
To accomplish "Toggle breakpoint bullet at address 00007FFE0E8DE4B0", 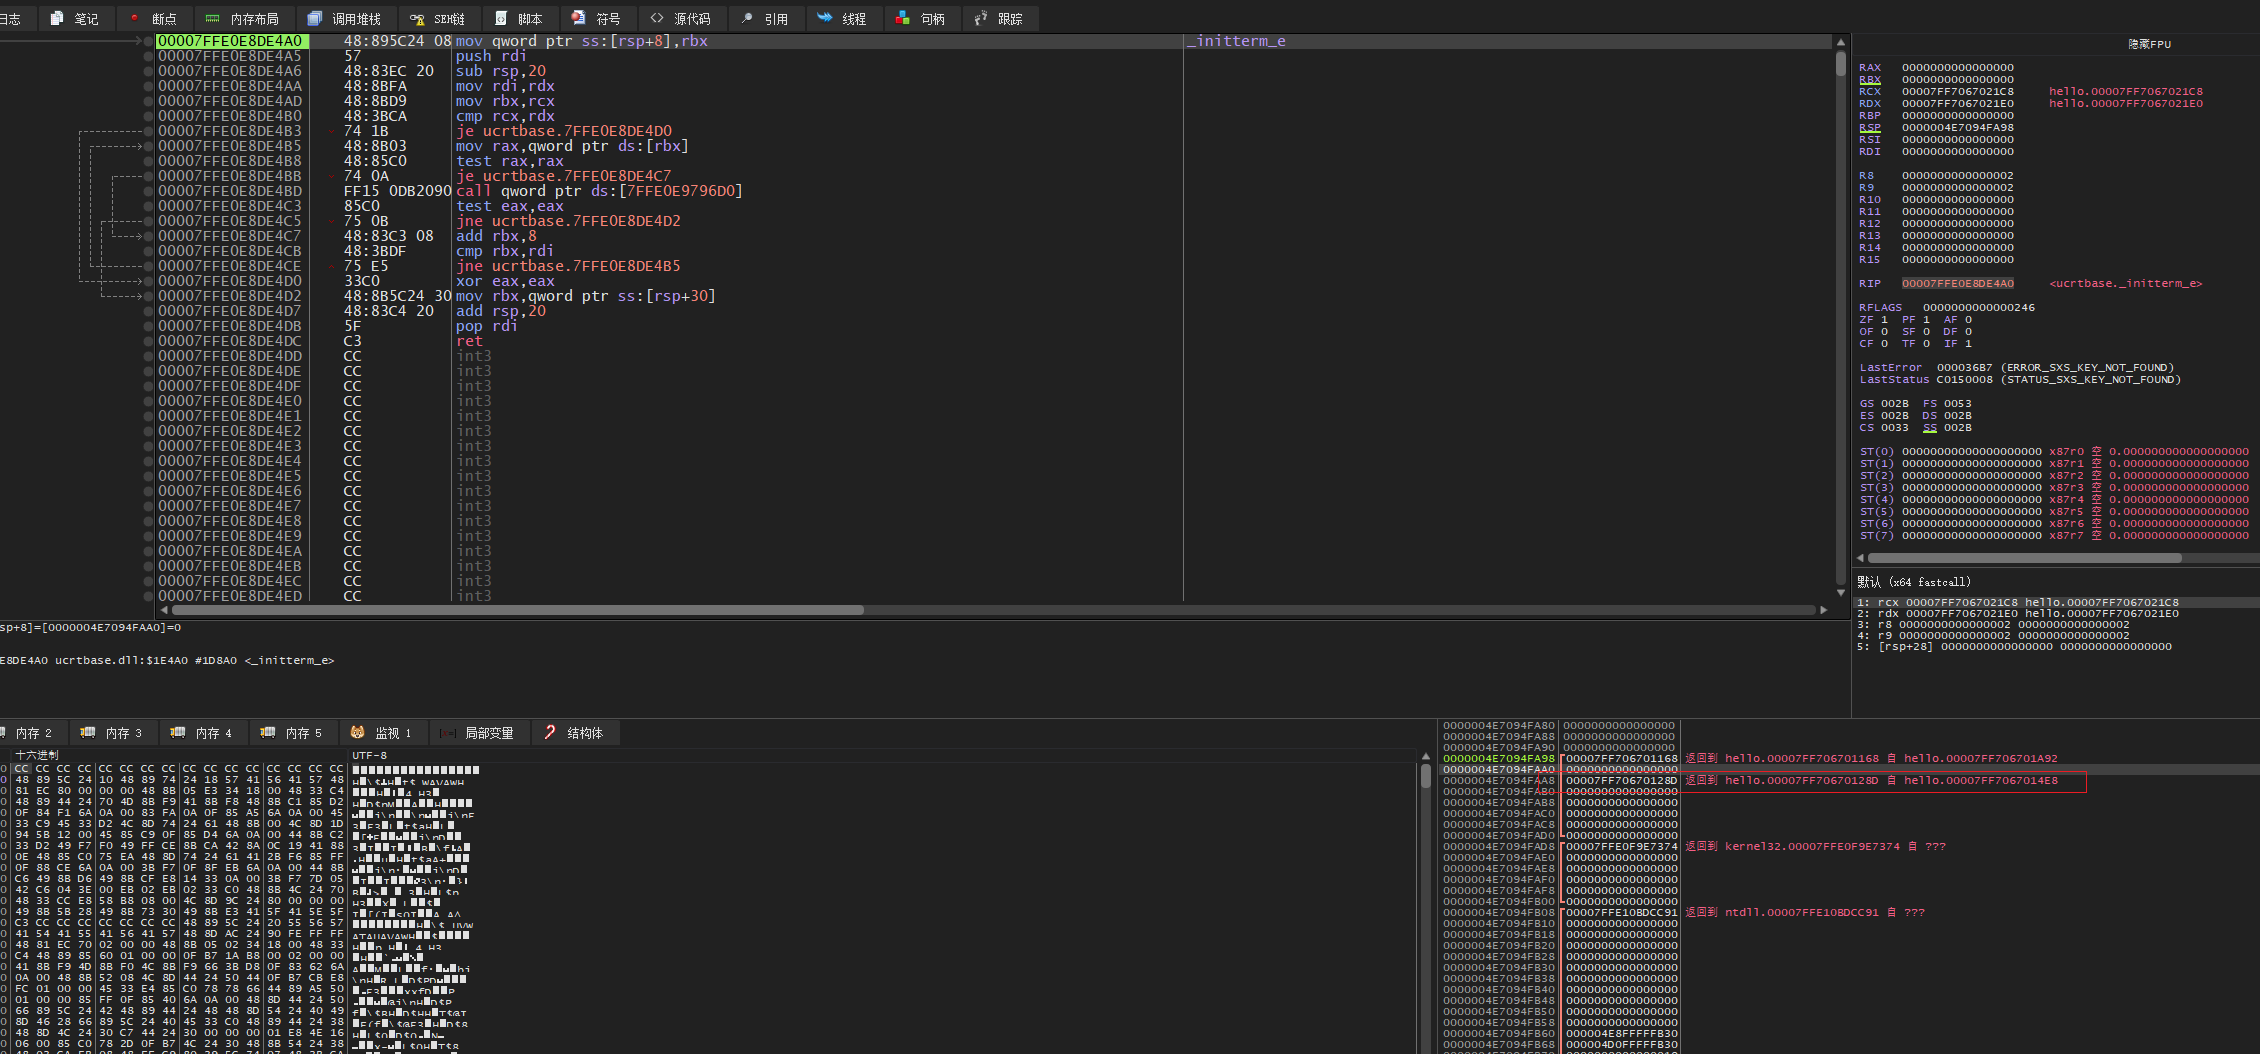I will [149, 116].
